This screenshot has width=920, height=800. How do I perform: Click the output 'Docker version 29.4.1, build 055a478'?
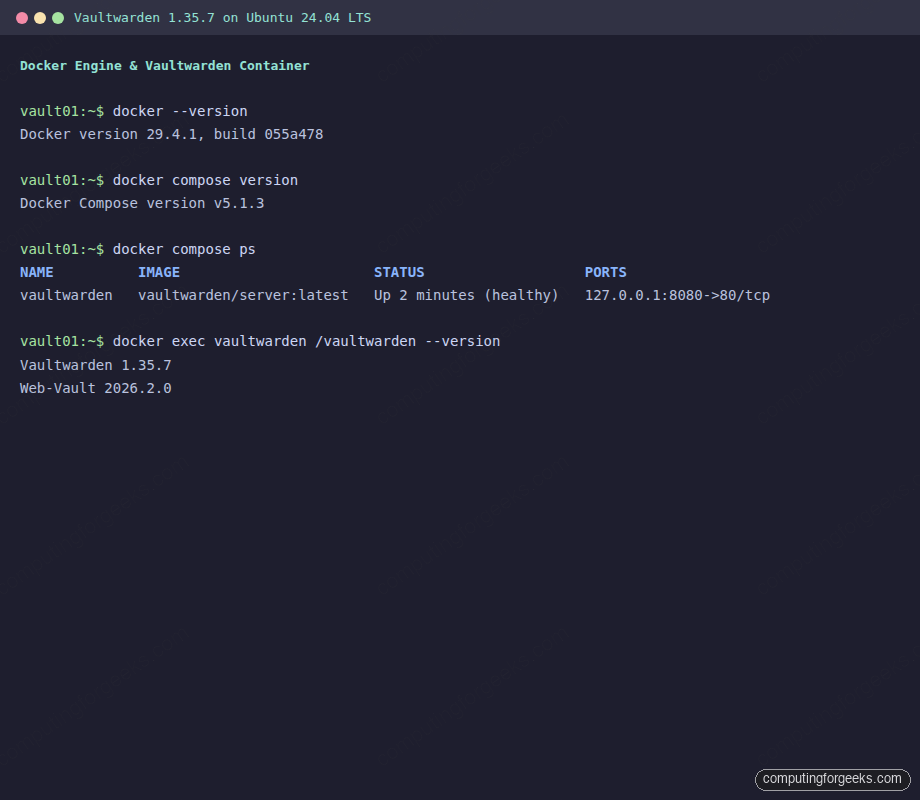(x=171, y=134)
